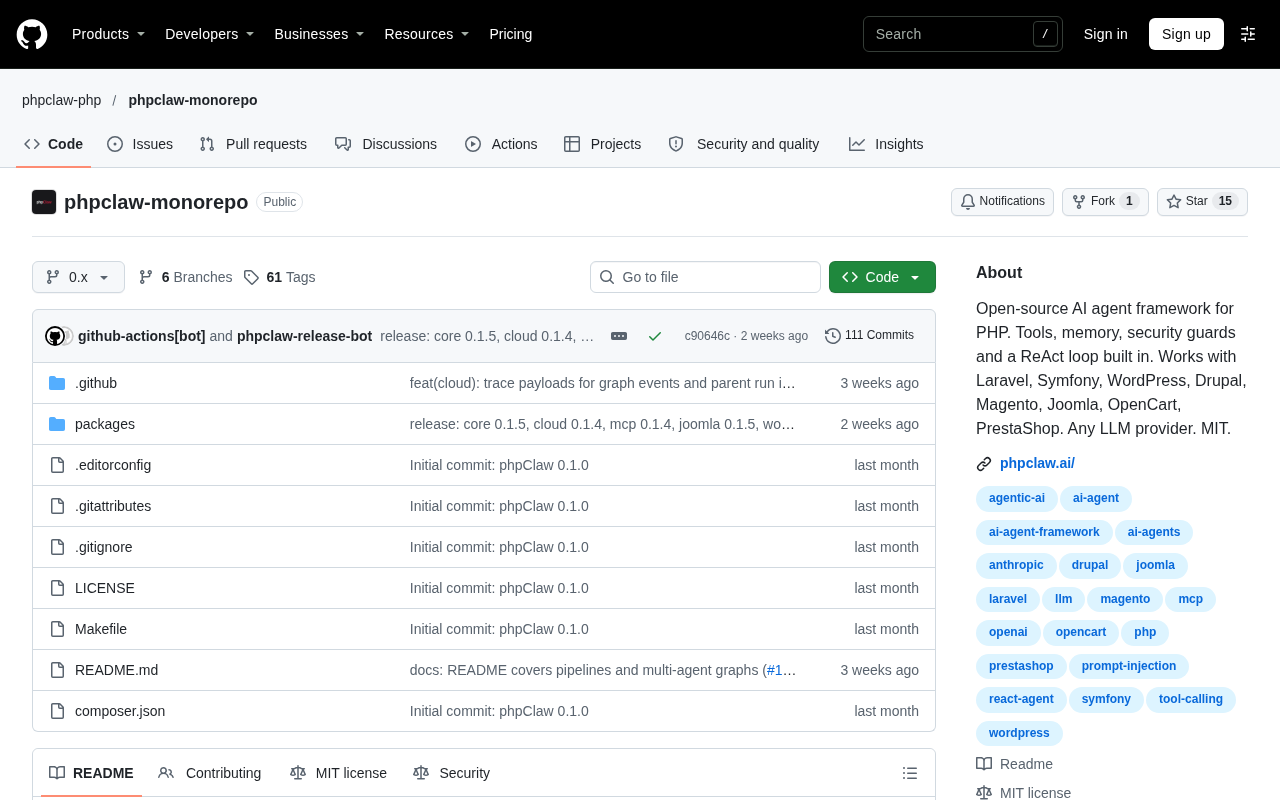Image resolution: width=1280 pixels, height=800 pixels.
Task: Expand the Resources menu
Action: coord(427,34)
